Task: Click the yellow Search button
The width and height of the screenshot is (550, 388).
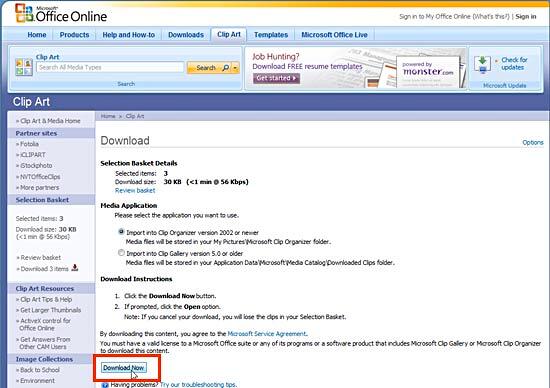Action: (213, 67)
